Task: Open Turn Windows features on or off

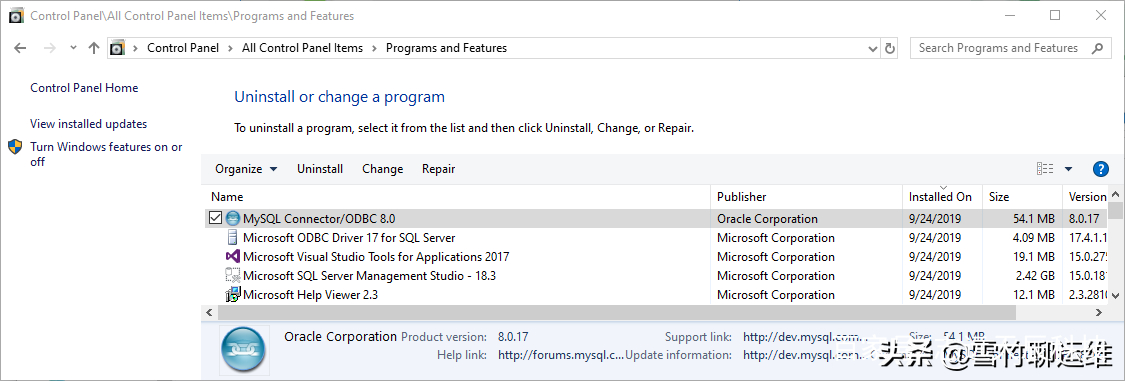Action: click(106, 154)
